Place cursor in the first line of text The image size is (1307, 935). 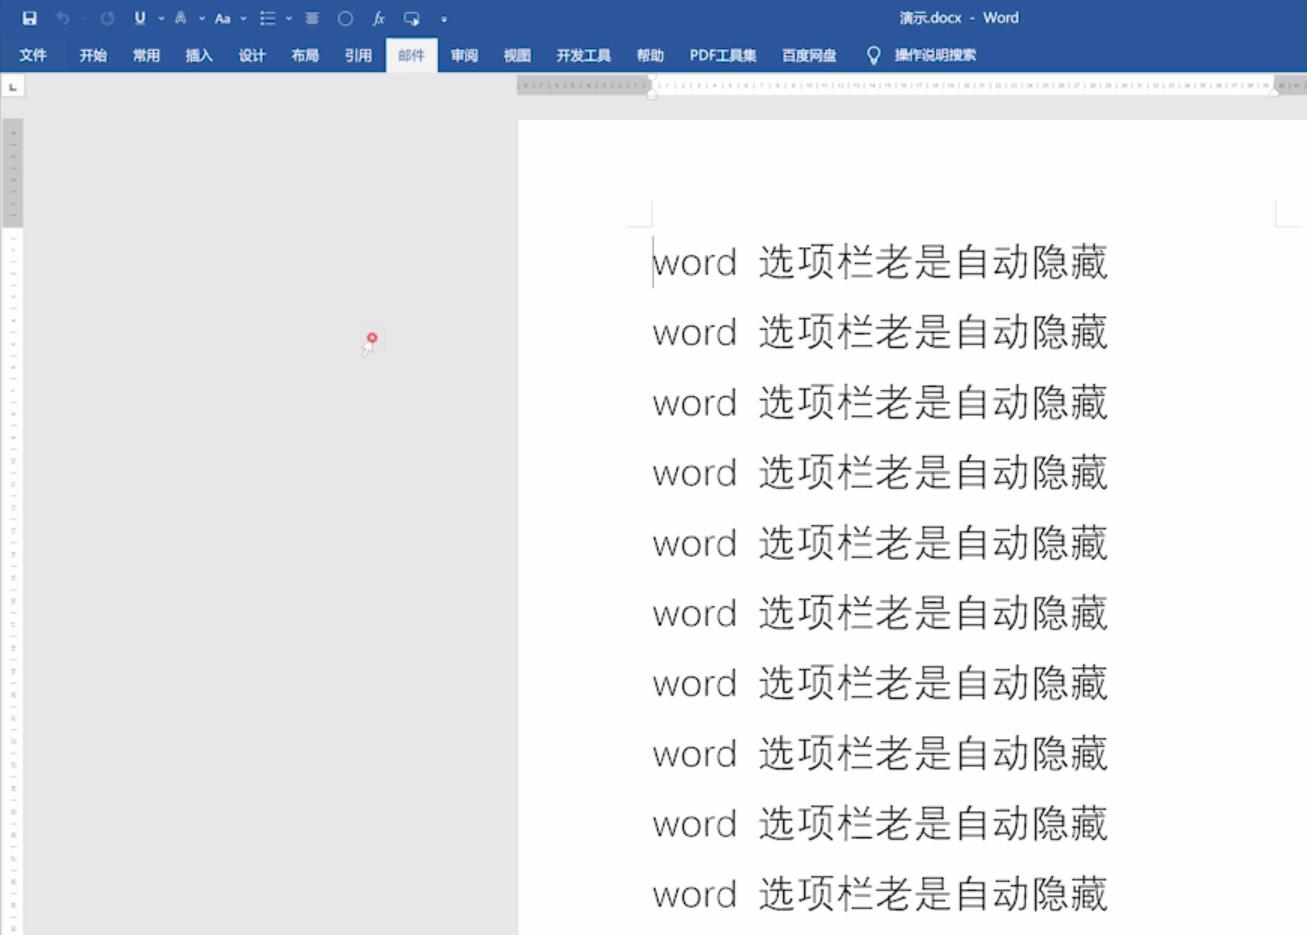point(880,262)
